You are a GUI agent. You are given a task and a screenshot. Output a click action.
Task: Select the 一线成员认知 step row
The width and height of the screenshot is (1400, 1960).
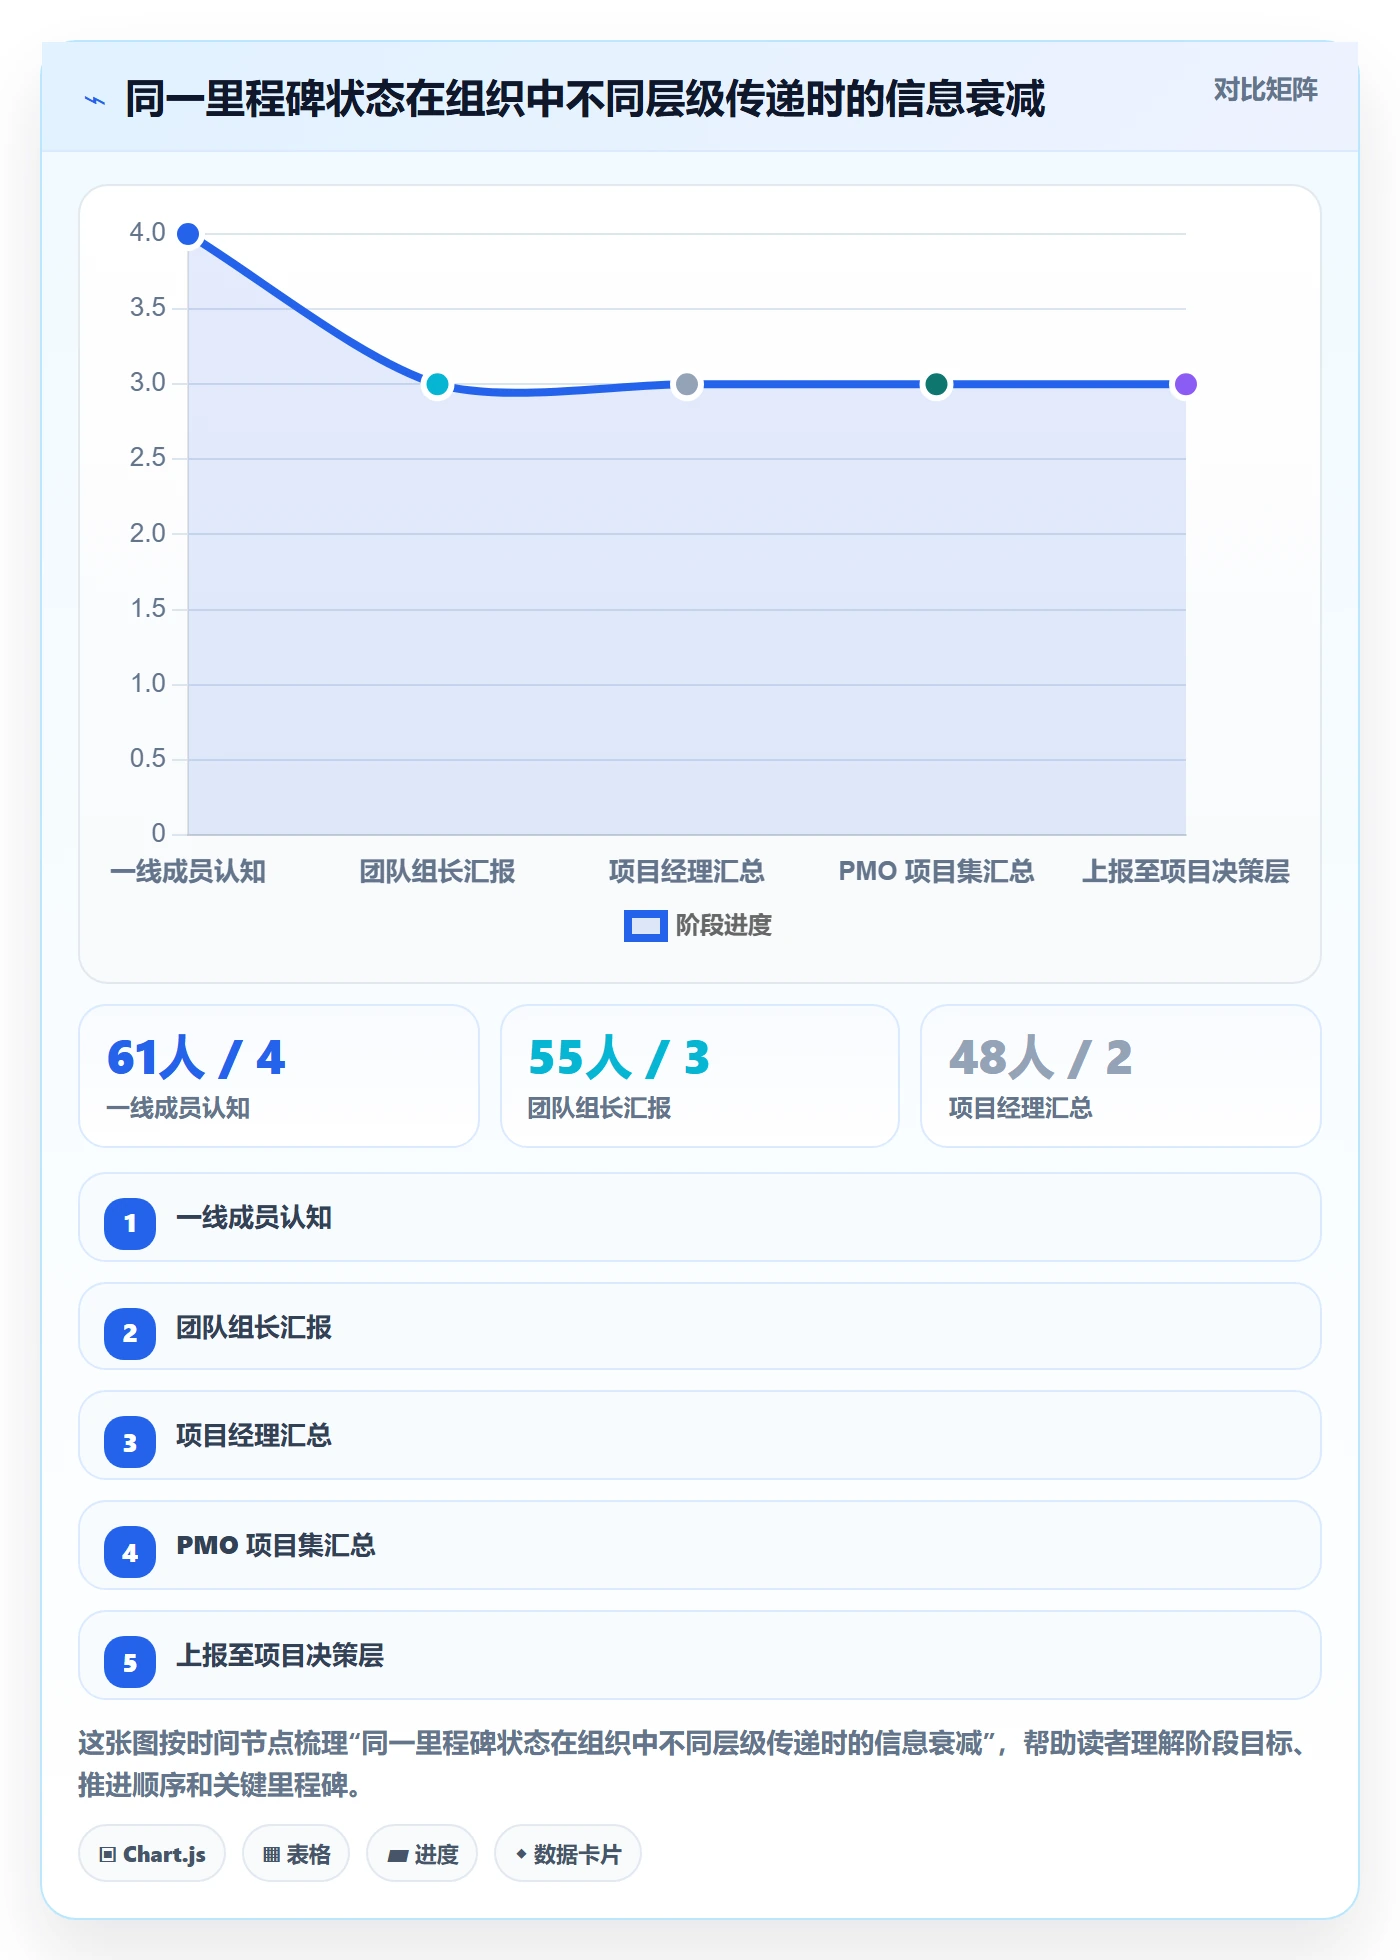pos(700,1218)
